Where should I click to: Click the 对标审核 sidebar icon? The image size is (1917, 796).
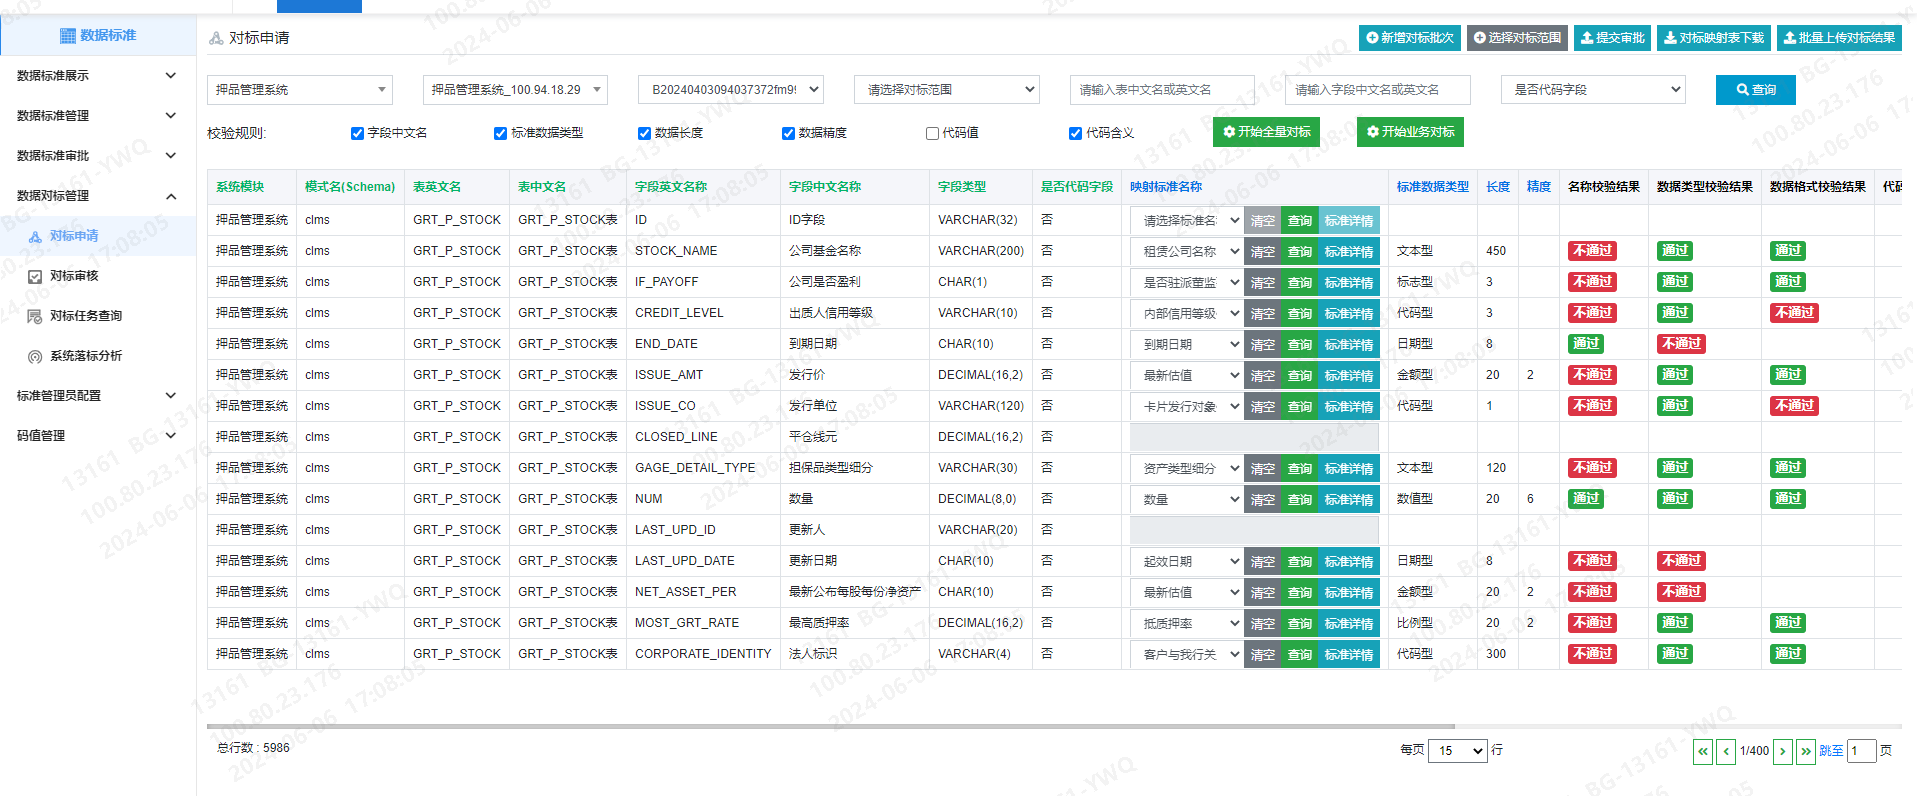click(35, 277)
